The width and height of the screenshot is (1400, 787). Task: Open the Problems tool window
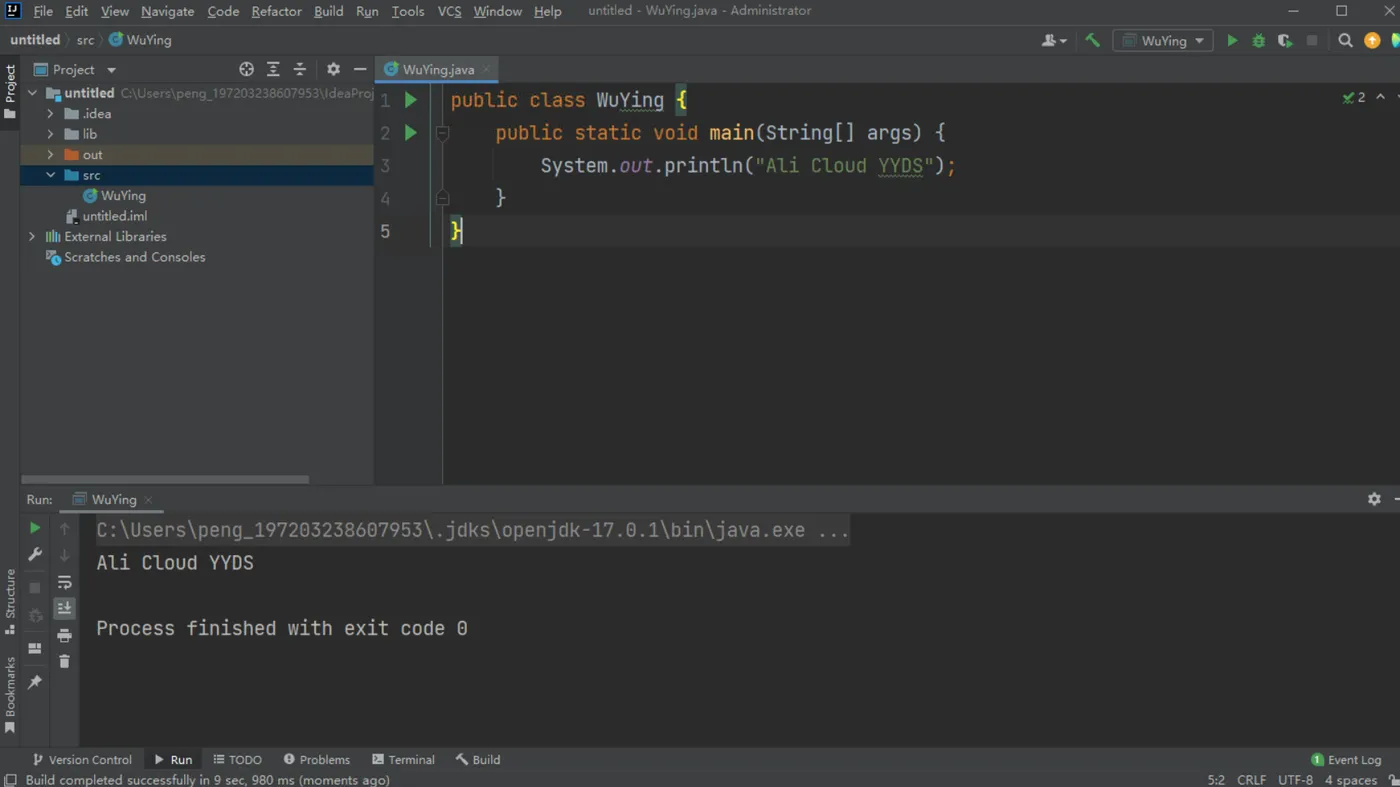(x=316, y=760)
